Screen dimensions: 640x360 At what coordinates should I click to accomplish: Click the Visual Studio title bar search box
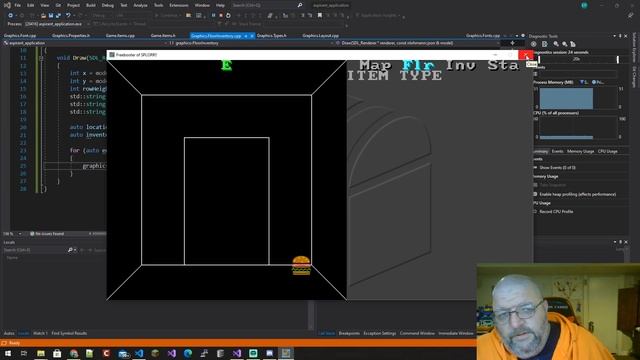(267, 5)
